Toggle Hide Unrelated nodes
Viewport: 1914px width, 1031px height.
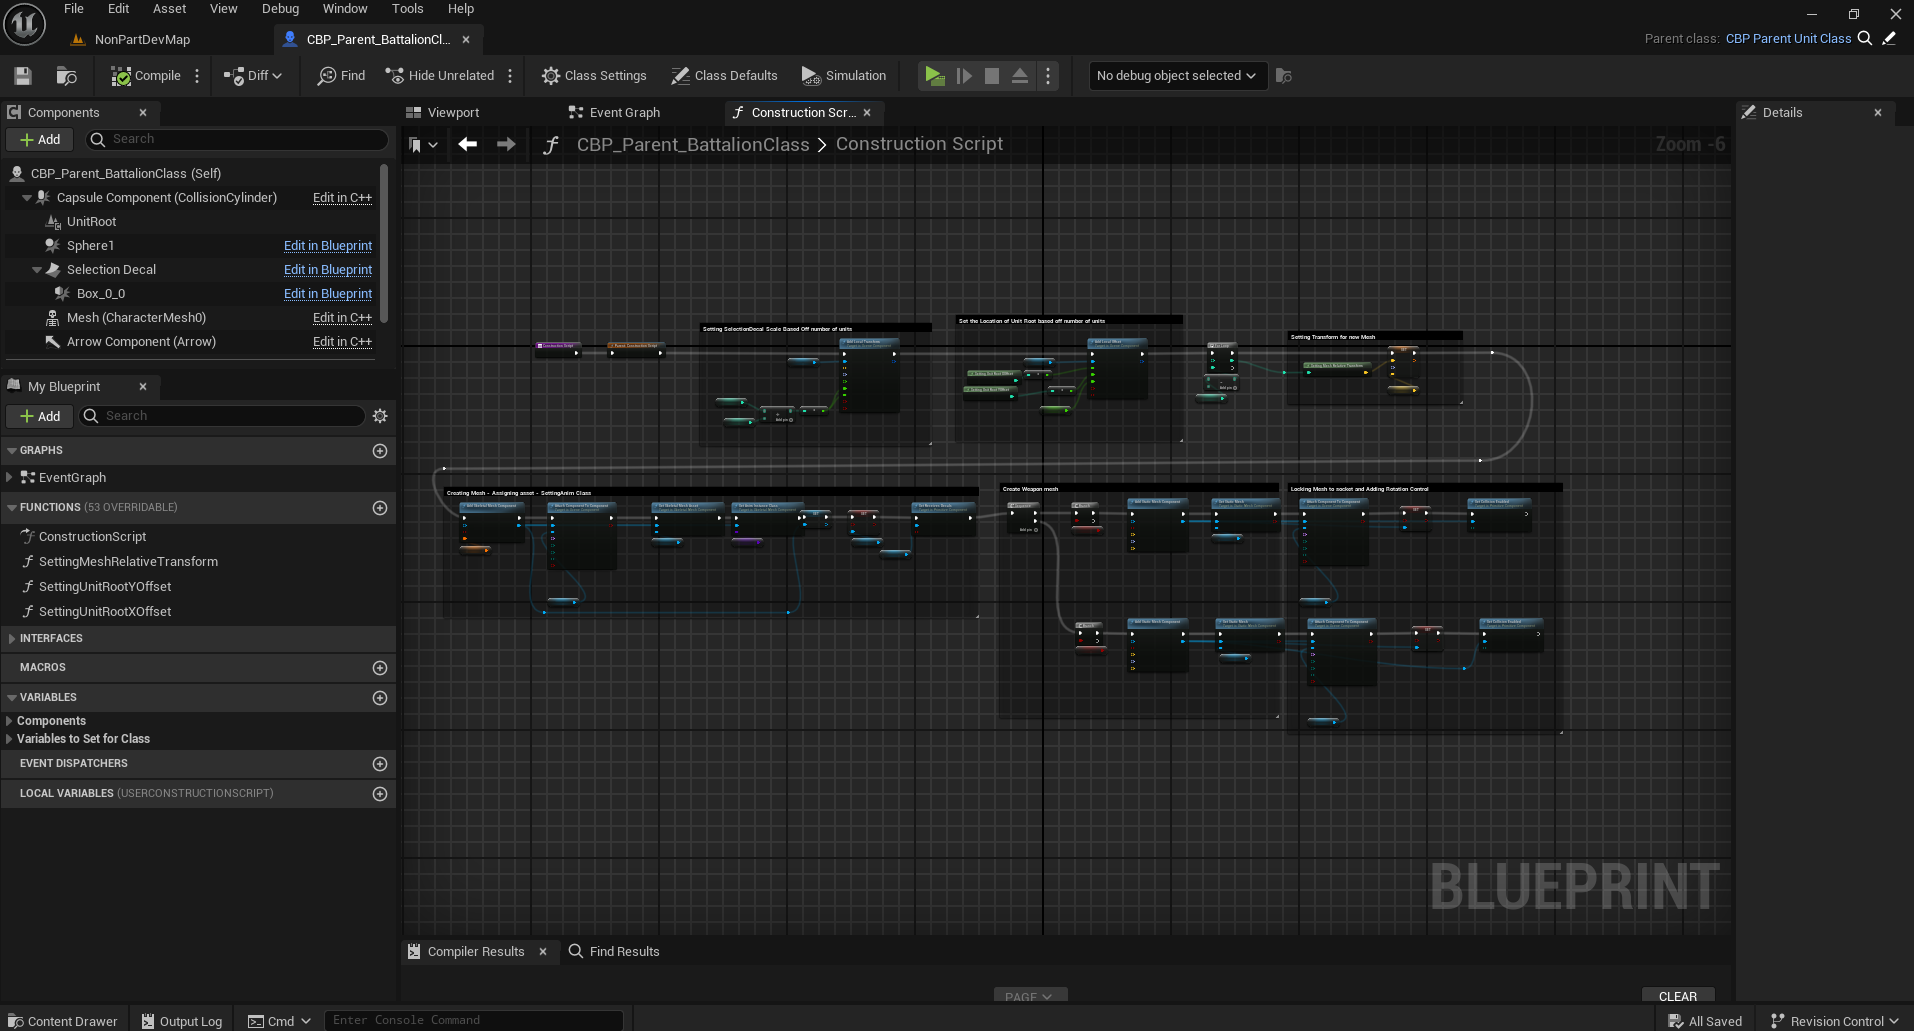[440, 76]
